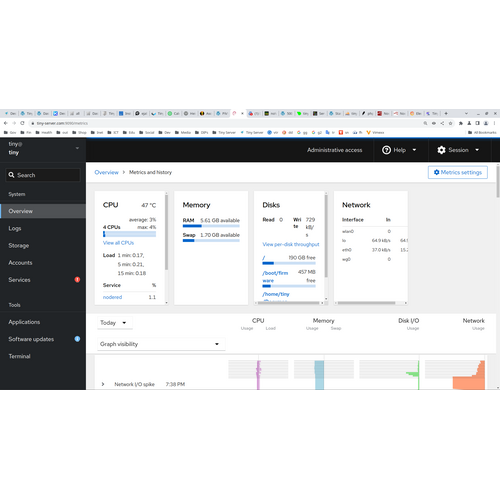The image size is (500, 500).
Task: Click the sidebar Search field
Action: [x=43, y=175]
